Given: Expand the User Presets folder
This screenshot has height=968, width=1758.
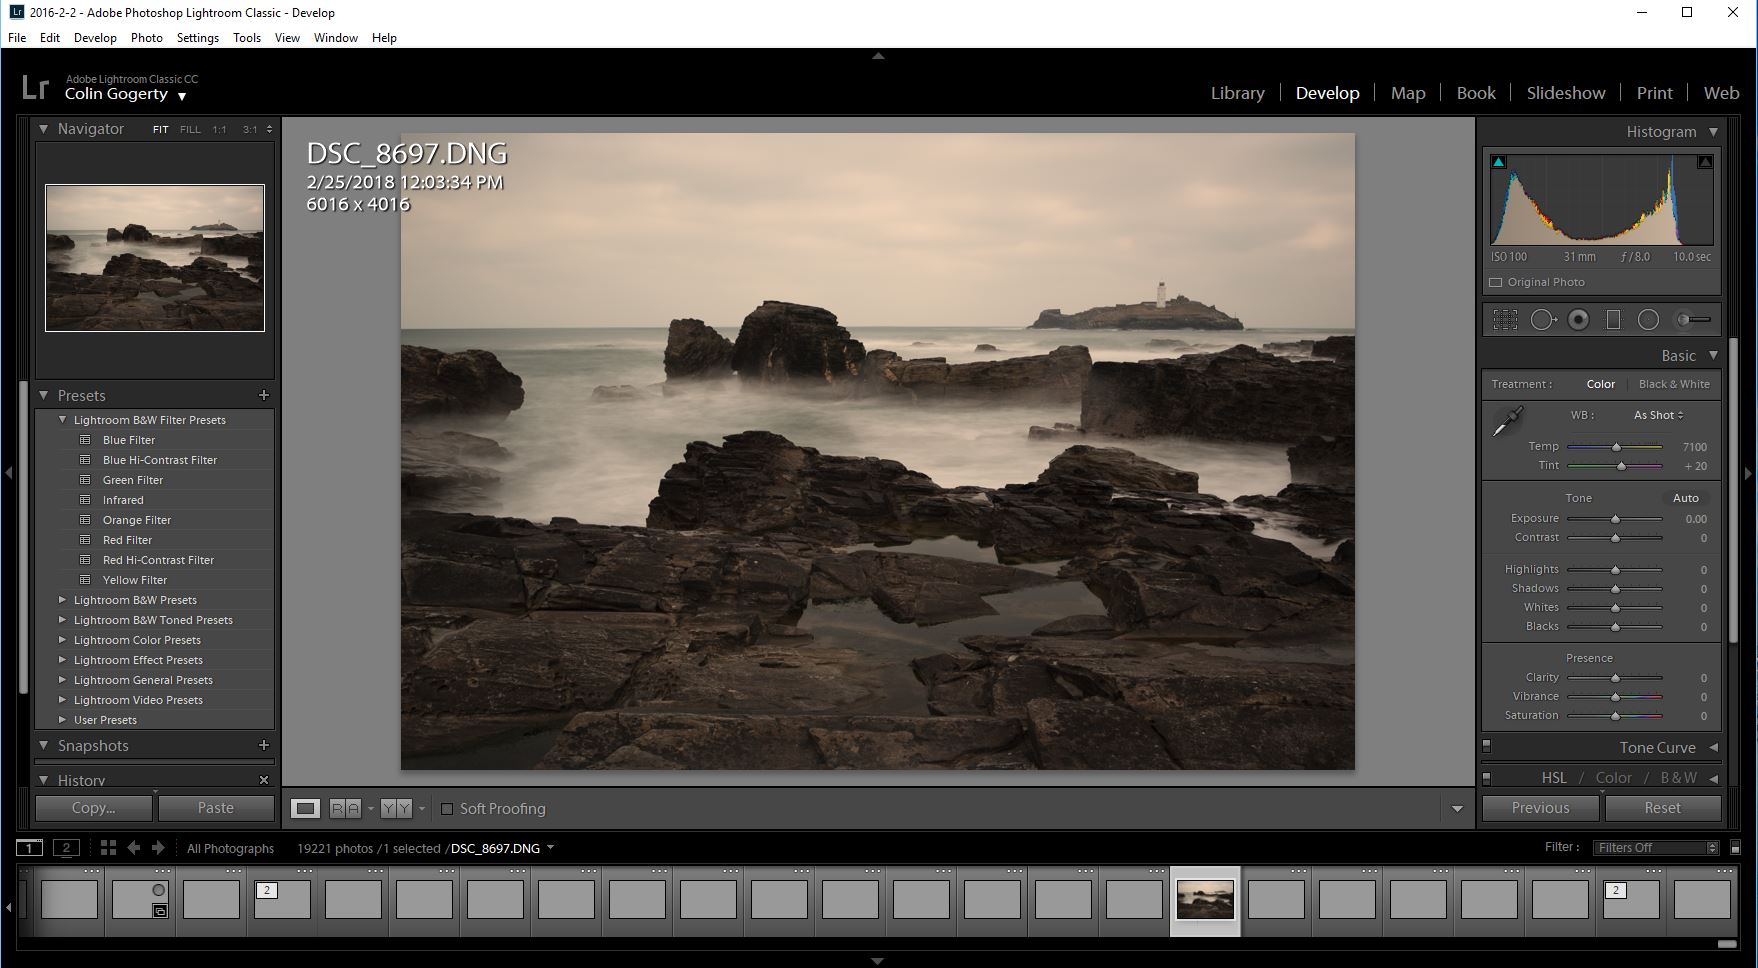Looking at the screenshot, I should (x=62, y=720).
